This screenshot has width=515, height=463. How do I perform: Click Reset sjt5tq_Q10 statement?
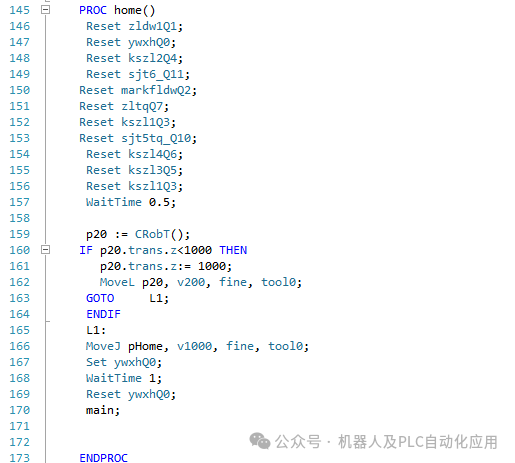click(138, 138)
